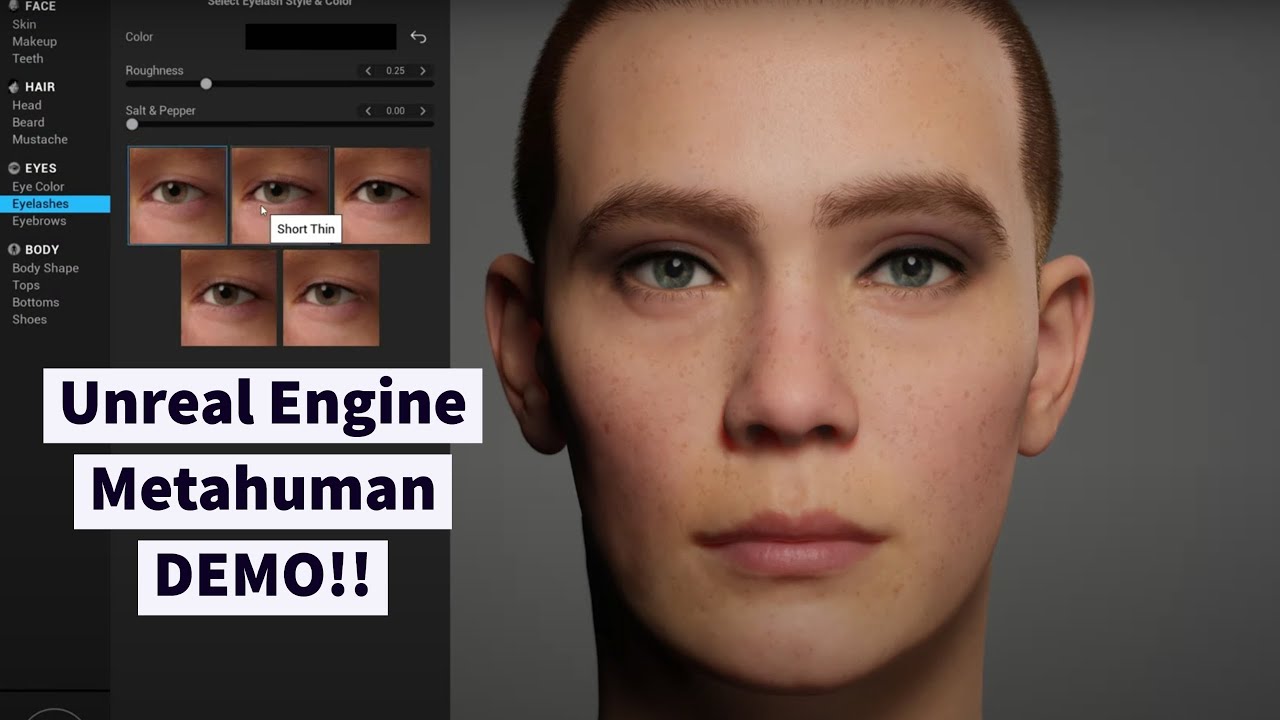Select the Short Thin eyelash thumbnail
Viewport: 1280px width, 720px height.
pyautogui.click(x=280, y=195)
